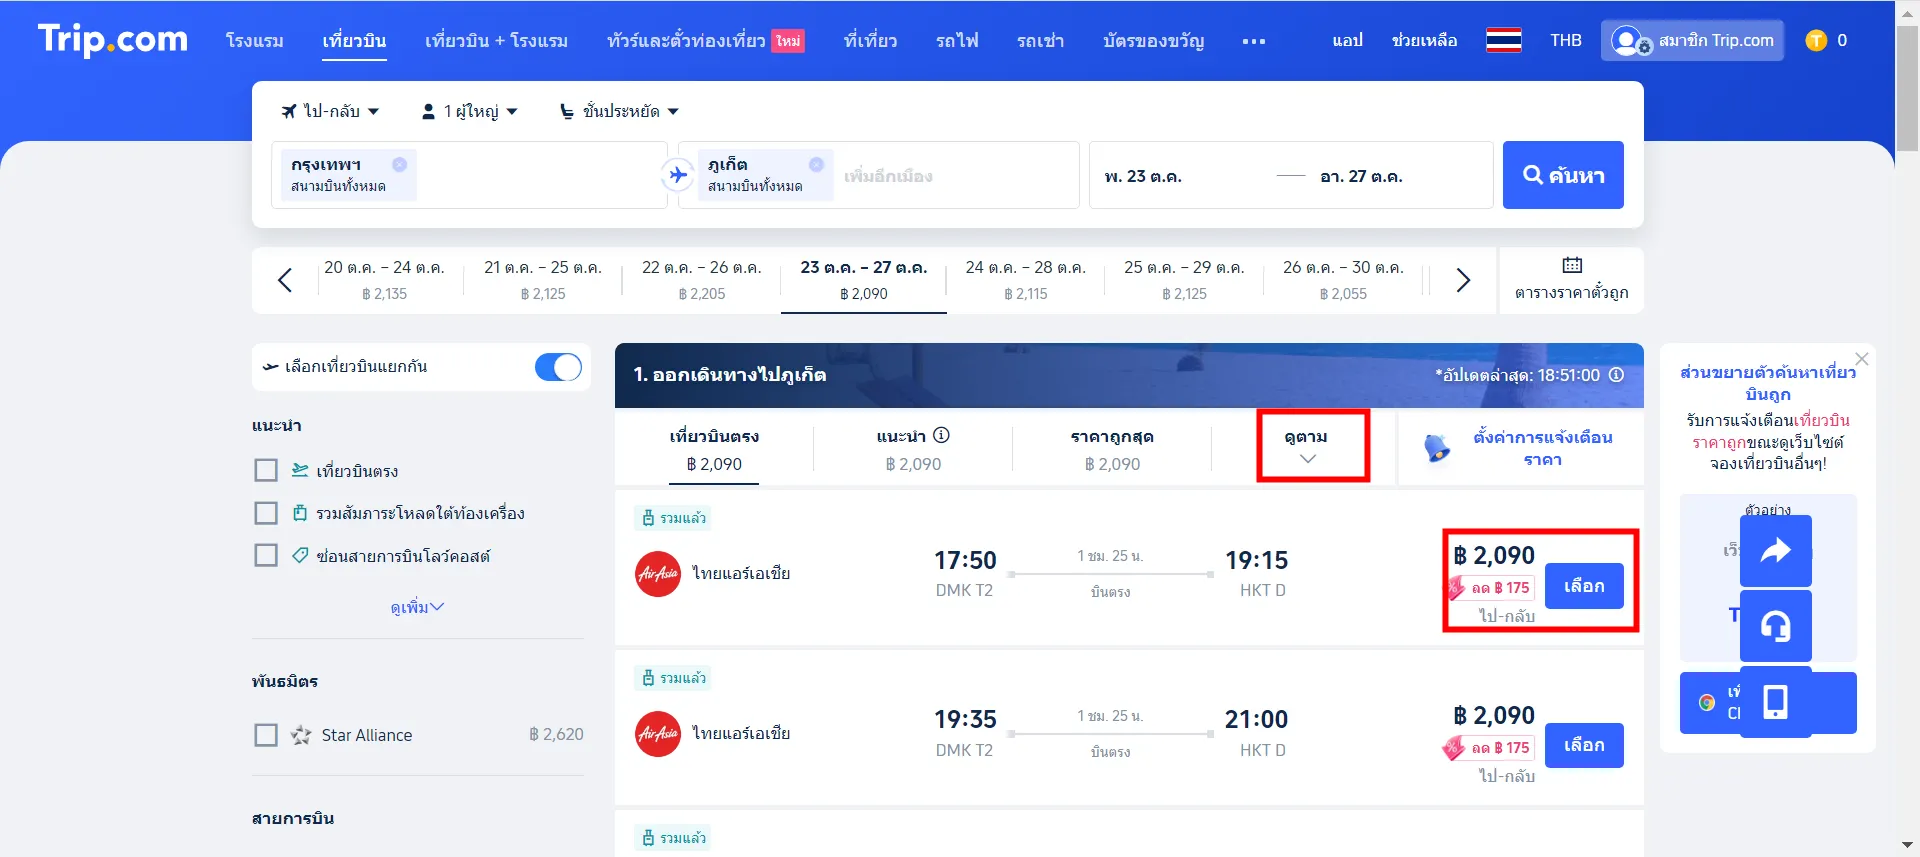Viewport: 1920px width, 857px height.
Task: Click the info icon beside แนะนำ tab
Action: pos(941,435)
